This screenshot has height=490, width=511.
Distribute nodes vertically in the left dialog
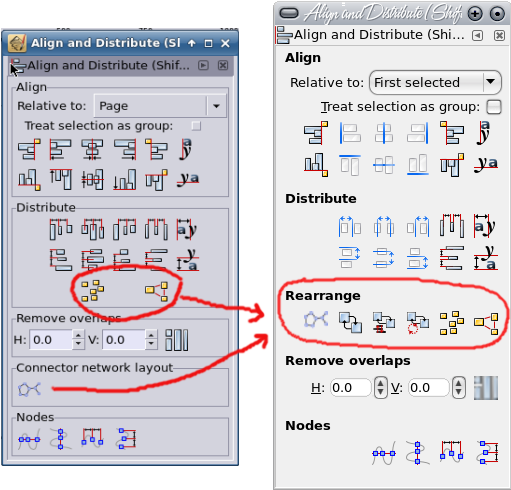(x=126, y=439)
